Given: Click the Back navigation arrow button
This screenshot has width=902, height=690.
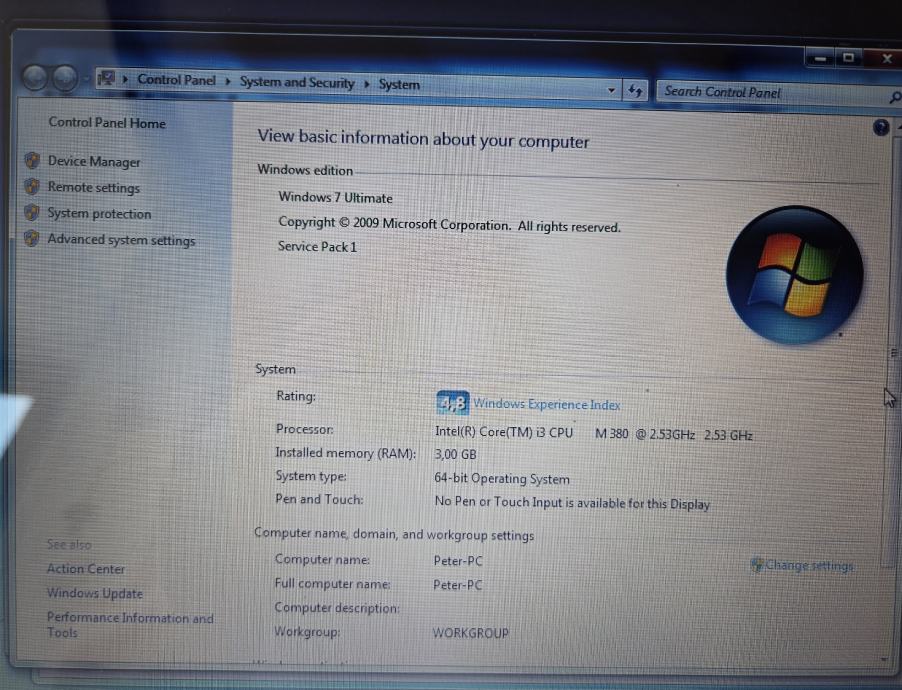Looking at the screenshot, I should click(x=35, y=78).
